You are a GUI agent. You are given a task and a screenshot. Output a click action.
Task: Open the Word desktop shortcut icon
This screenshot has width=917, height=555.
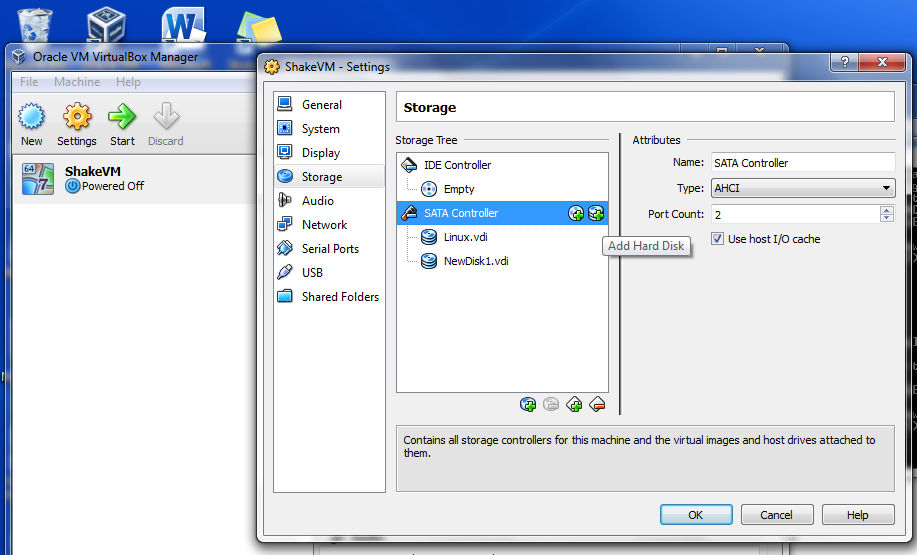coord(184,25)
